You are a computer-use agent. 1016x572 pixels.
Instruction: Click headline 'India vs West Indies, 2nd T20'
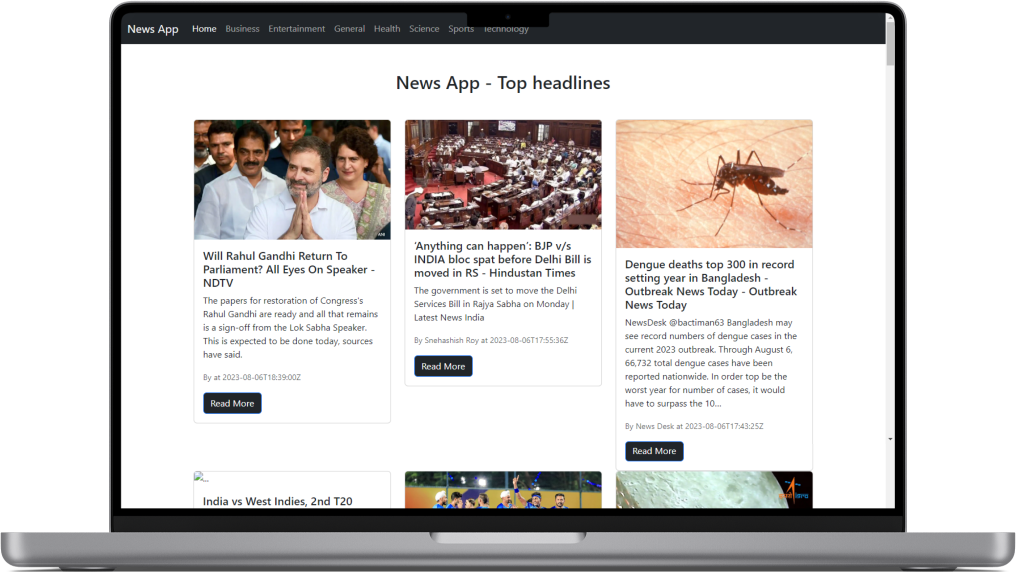point(277,501)
